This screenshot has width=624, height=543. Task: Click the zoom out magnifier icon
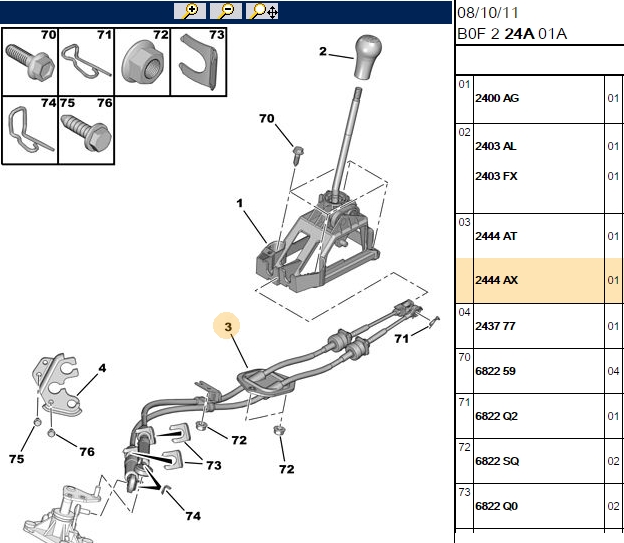click(x=226, y=11)
